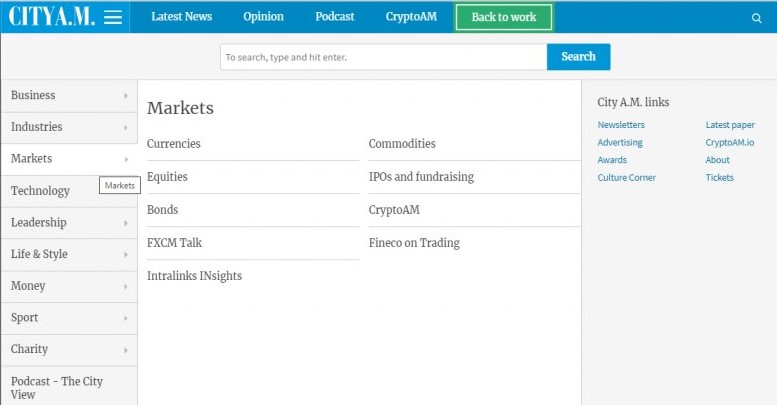
Task: Go to the Opinion section
Action: 263,17
